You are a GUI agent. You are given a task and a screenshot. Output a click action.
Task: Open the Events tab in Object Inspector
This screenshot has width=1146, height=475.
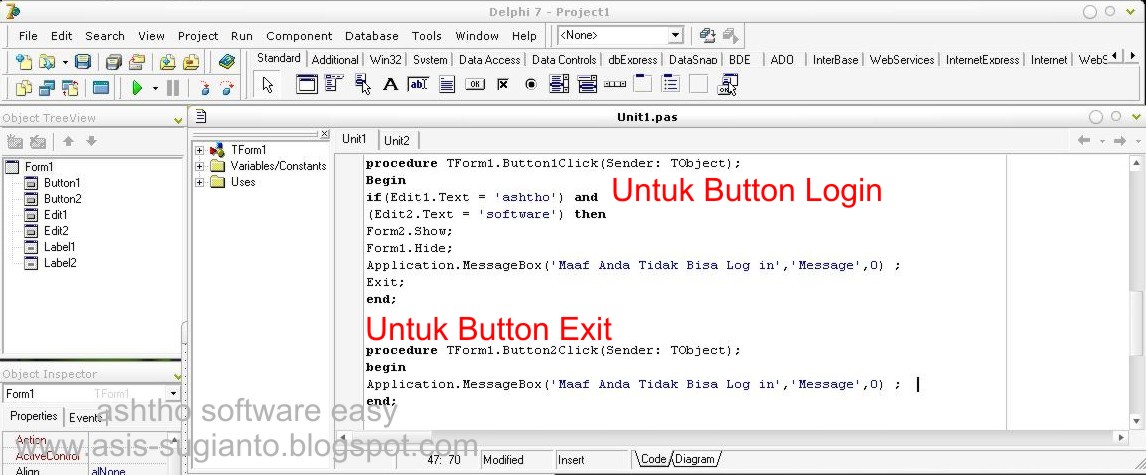(85, 418)
